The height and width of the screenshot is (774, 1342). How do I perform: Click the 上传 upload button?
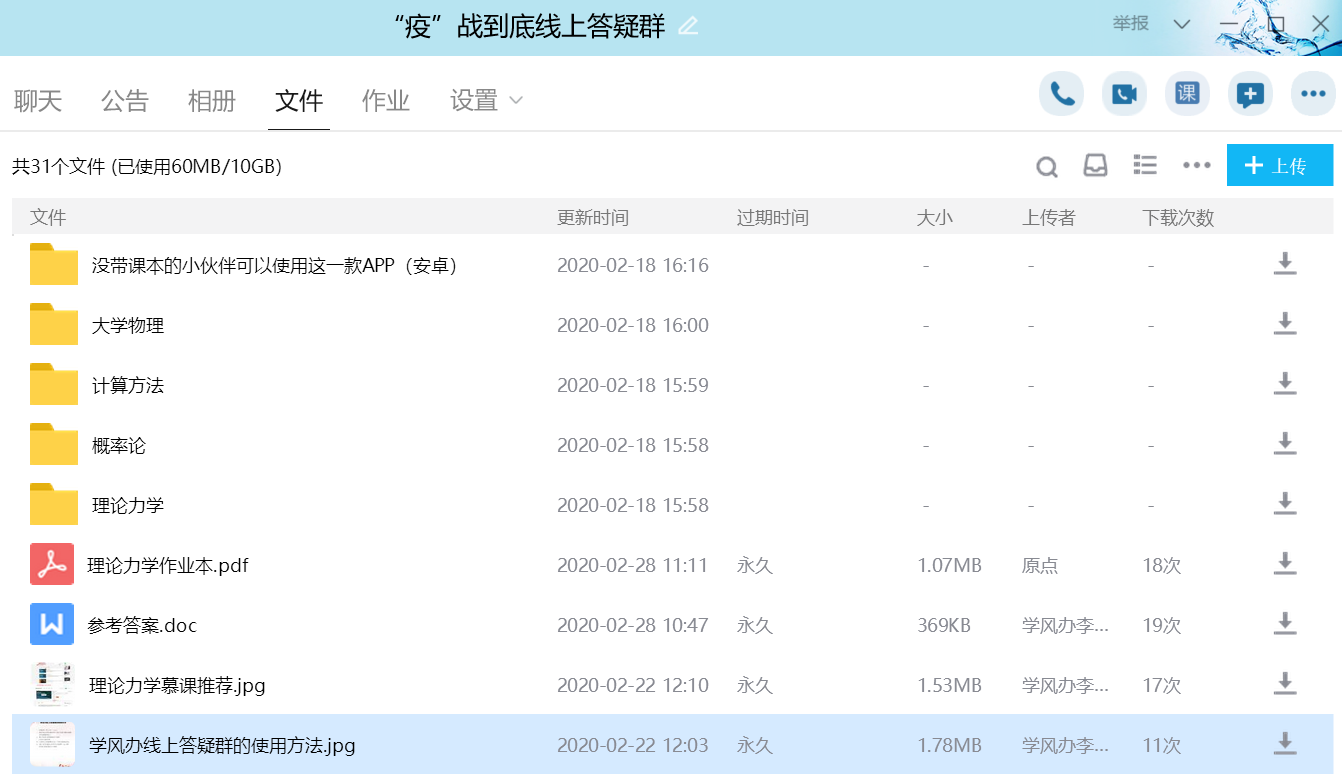1279,165
